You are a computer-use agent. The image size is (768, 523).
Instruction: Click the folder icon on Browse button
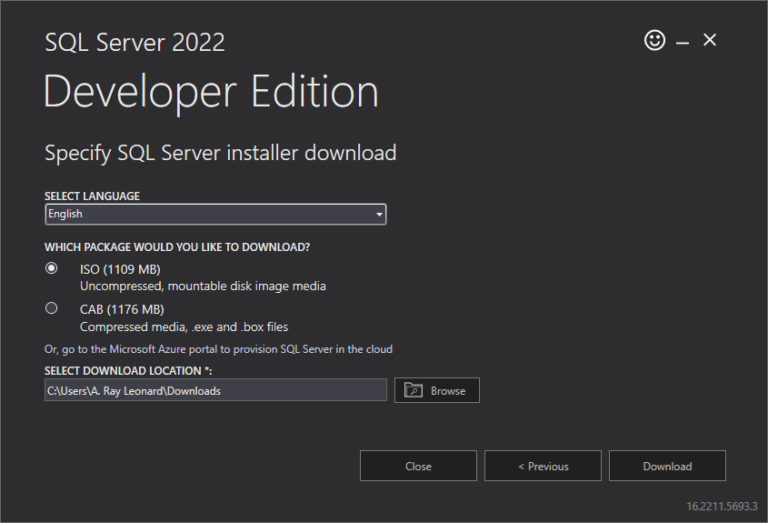tap(413, 390)
